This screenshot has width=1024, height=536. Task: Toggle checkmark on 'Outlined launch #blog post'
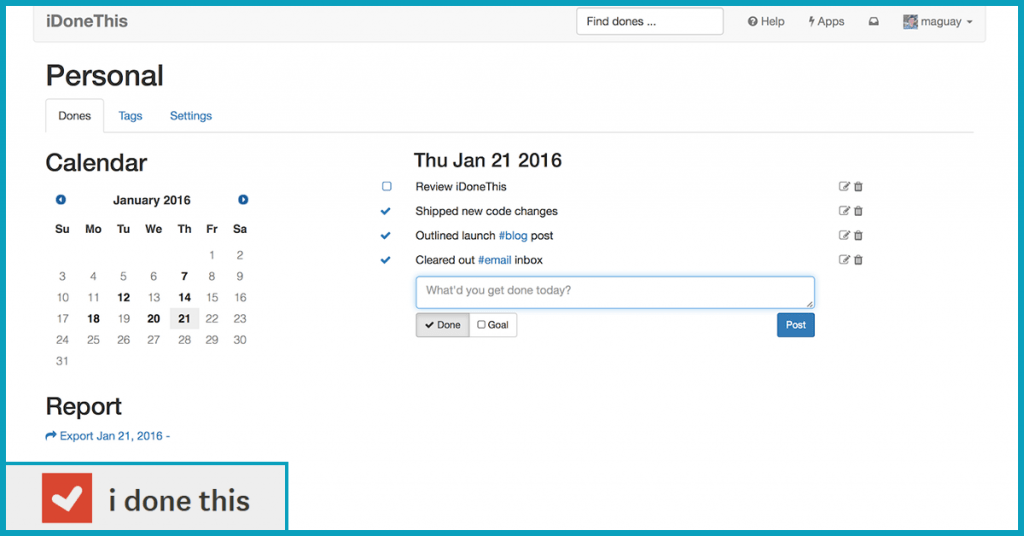tap(385, 235)
